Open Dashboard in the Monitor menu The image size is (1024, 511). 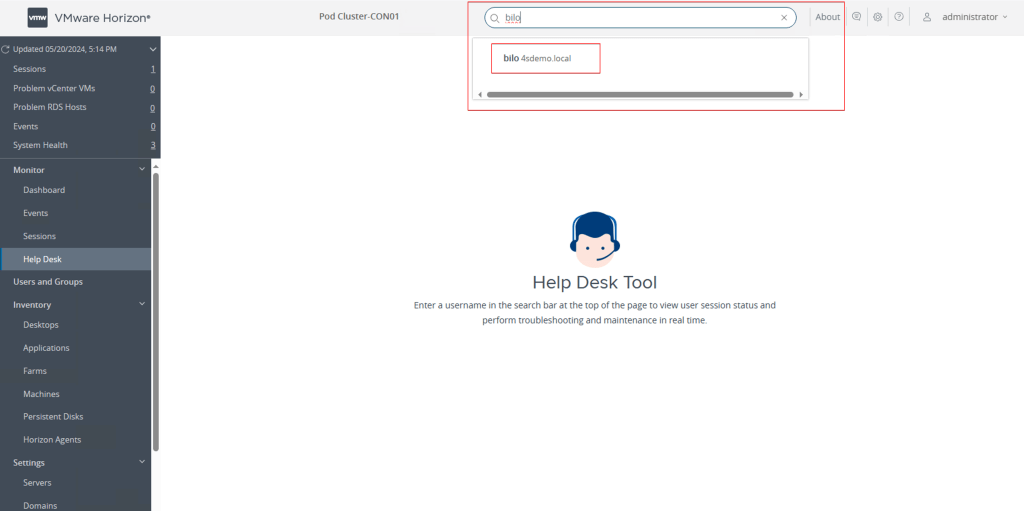coord(44,190)
